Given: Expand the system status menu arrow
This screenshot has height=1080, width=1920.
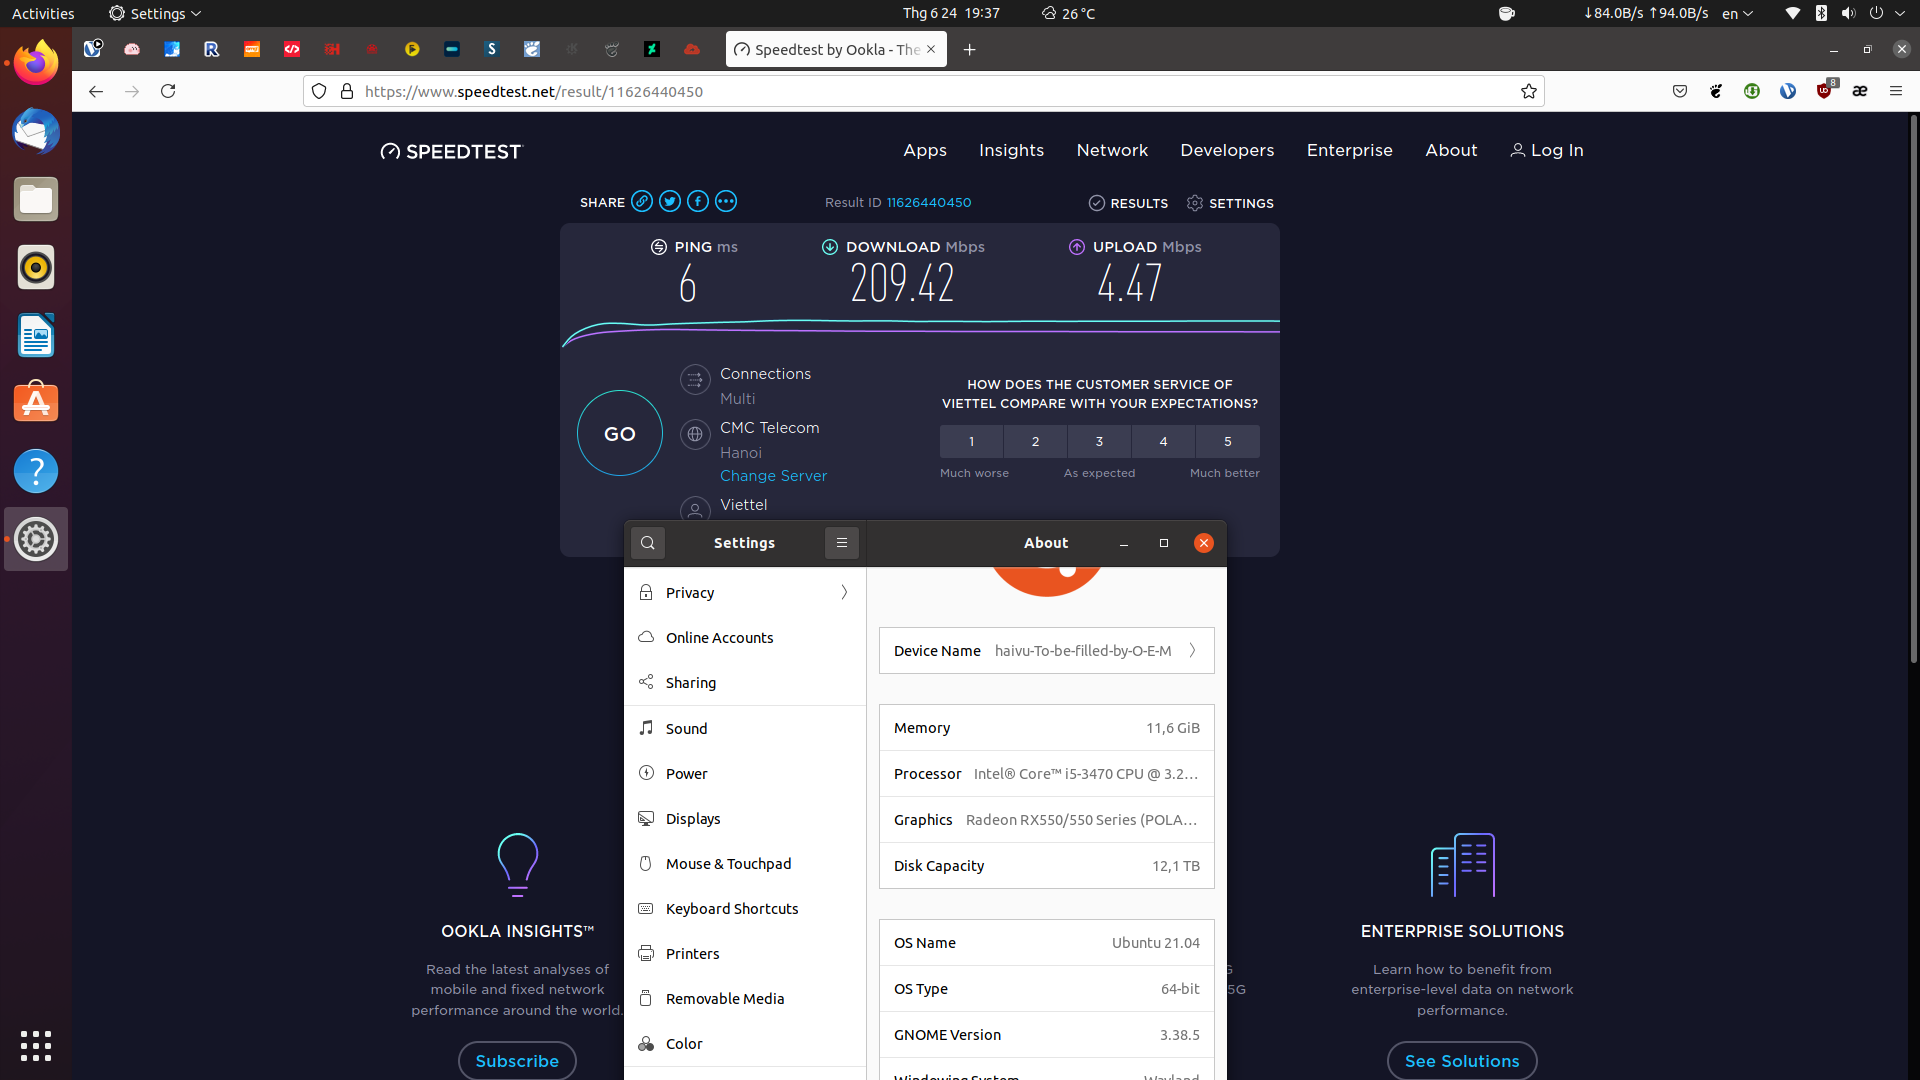Looking at the screenshot, I should [1900, 13].
